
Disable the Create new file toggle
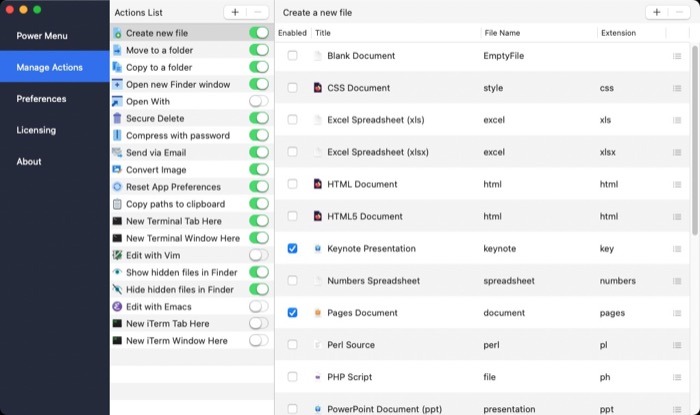click(259, 33)
